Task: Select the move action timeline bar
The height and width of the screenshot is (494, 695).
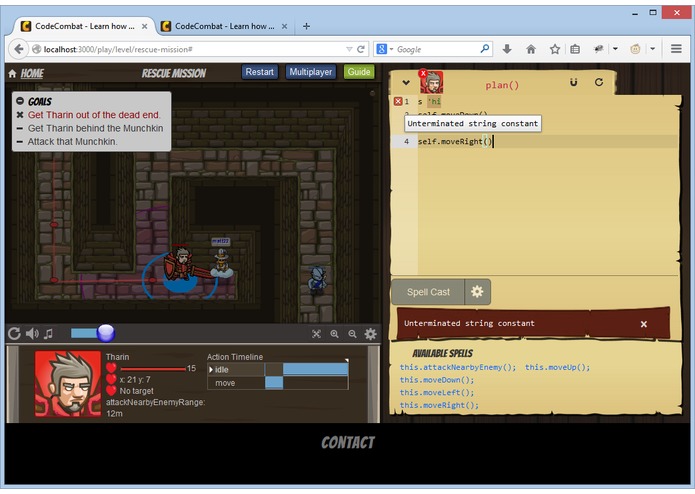Action: 274,383
